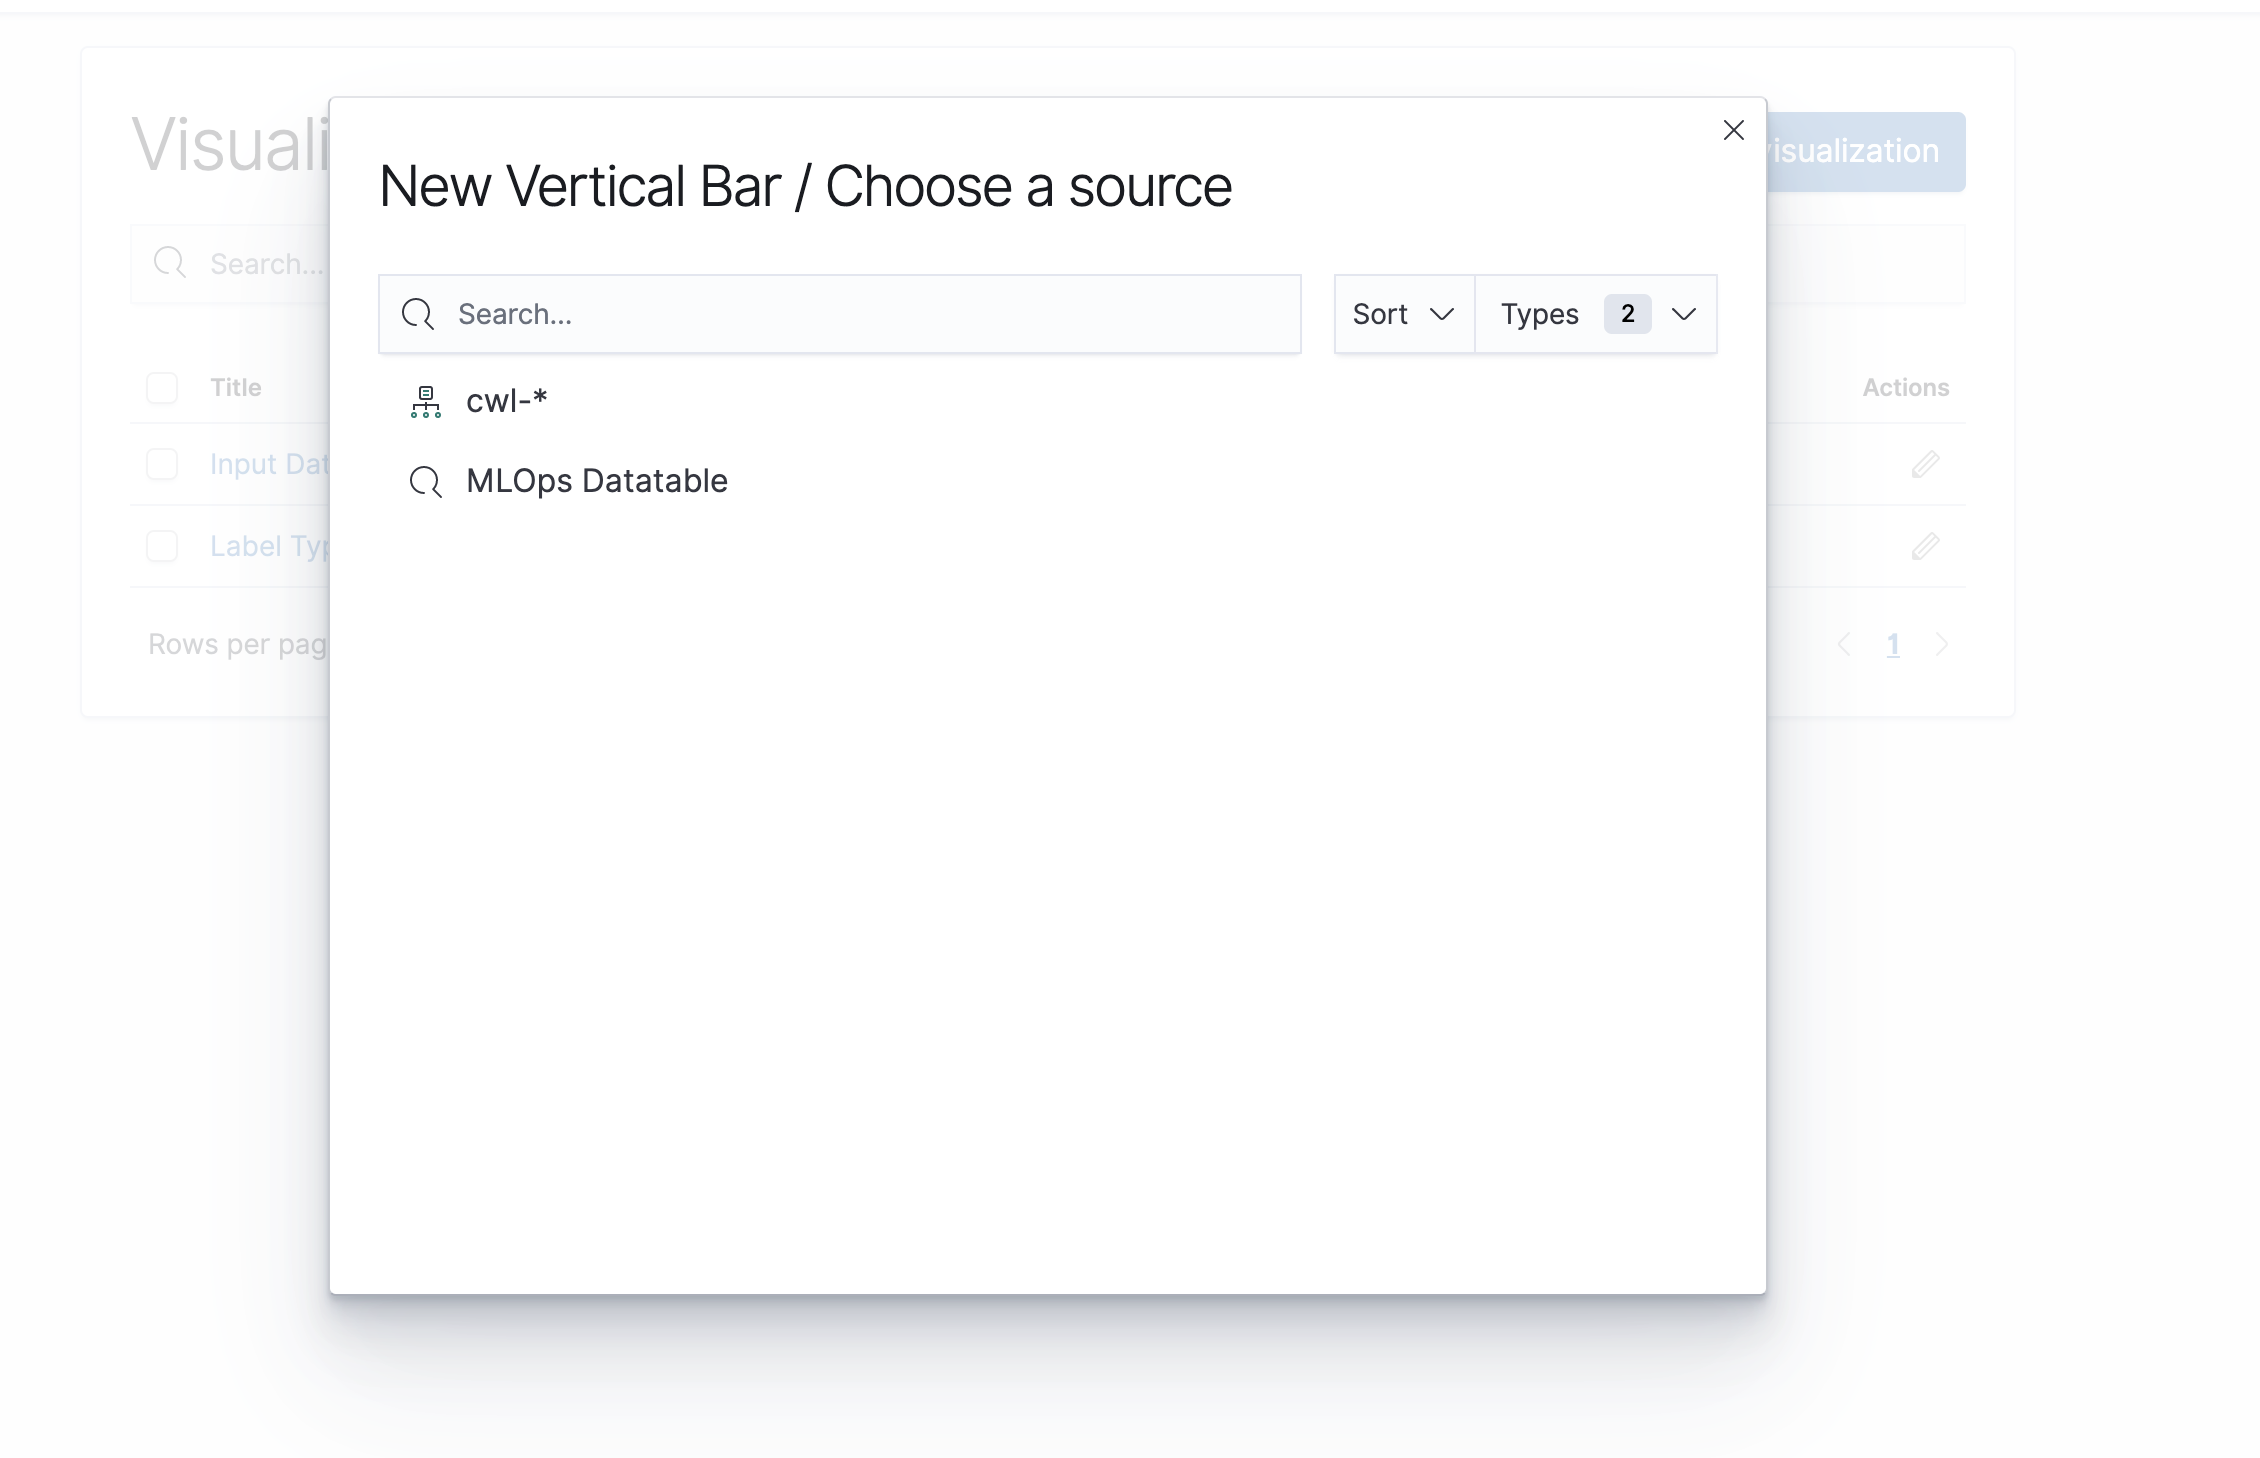The height and width of the screenshot is (1458, 2260).
Task: Sort the table by Title column
Action: (x=236, y=388)
